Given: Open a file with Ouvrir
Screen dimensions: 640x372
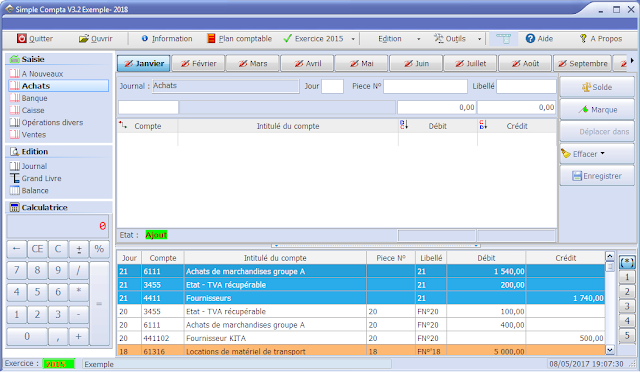Looking at the screenshot, I should click(96, 39).
